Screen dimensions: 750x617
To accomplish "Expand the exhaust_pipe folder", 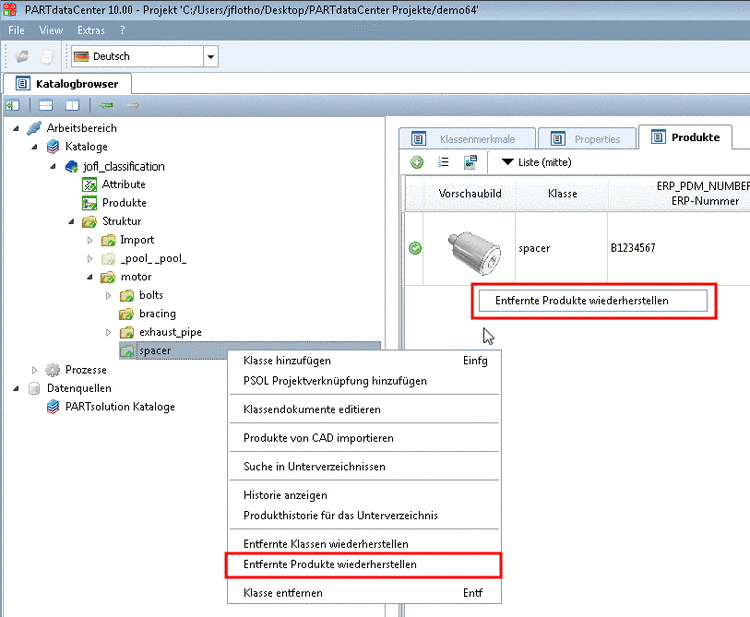I will coord(108,332).
